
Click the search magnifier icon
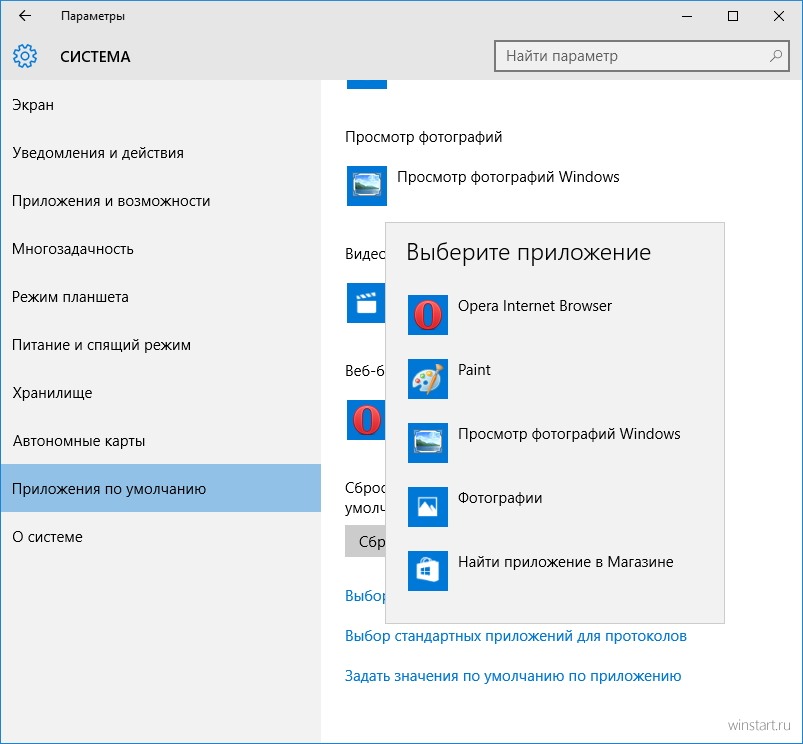coord(775,56)
